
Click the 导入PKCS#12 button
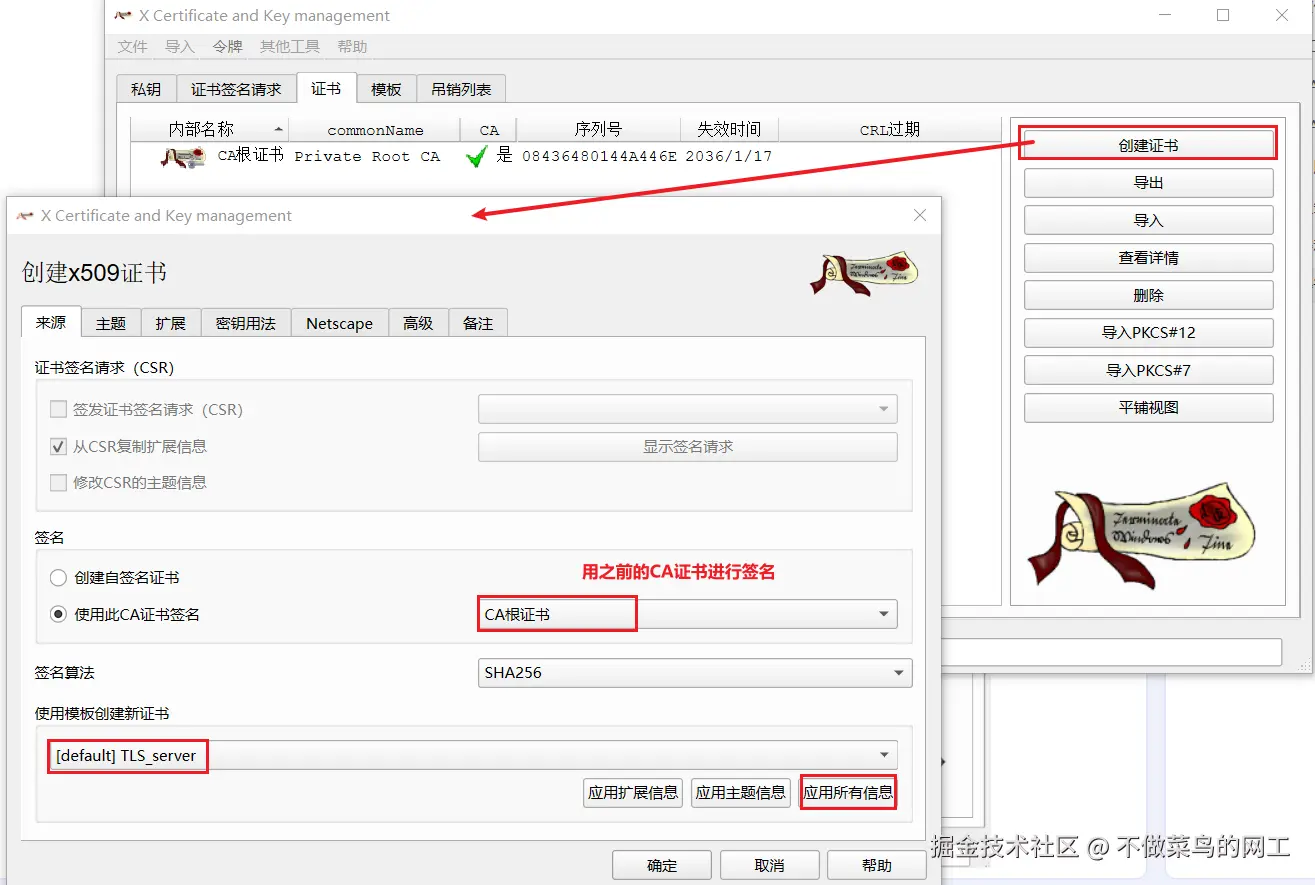(1148, 332)
